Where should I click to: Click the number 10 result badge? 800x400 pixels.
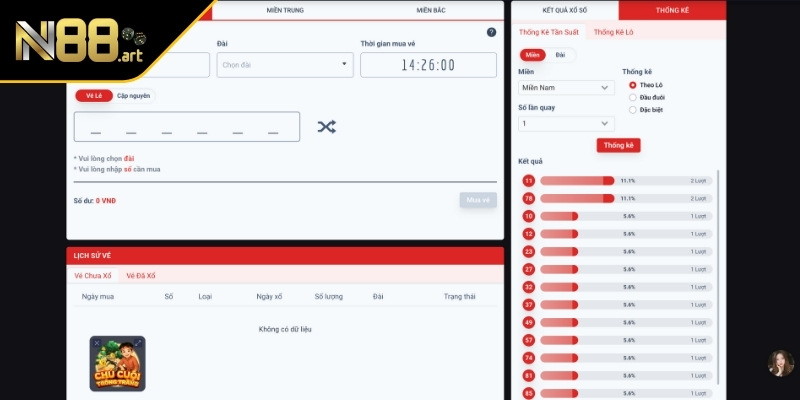pos(529,216)
